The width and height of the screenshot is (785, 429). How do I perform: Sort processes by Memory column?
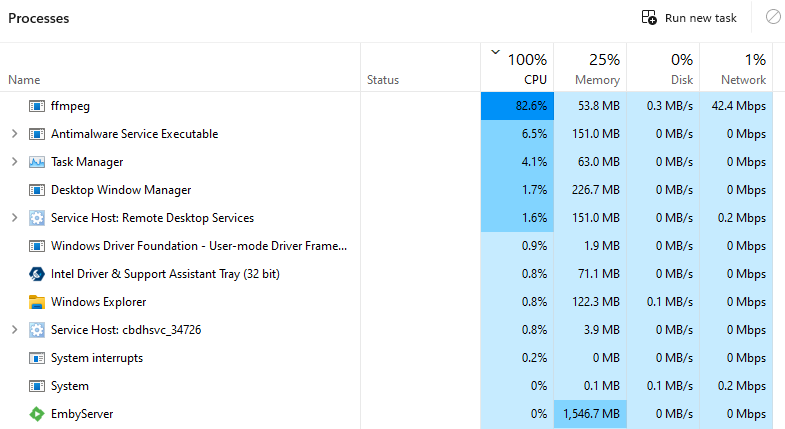[590, 68]
